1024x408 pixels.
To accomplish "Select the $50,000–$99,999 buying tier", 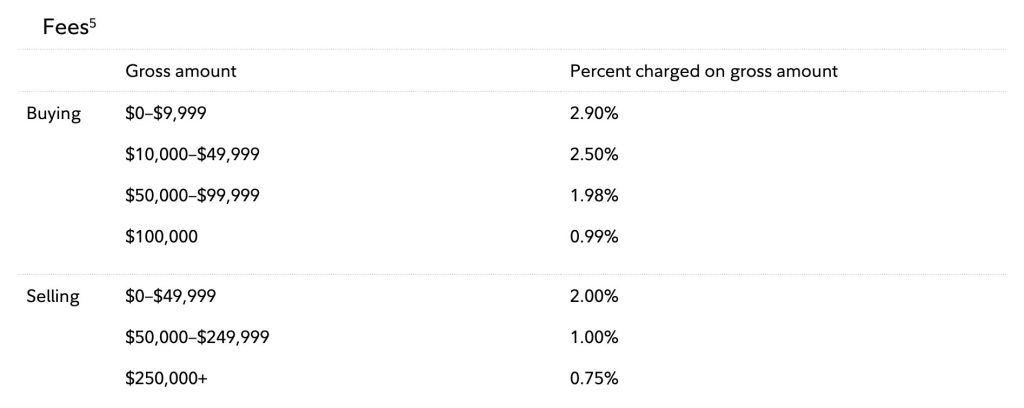I will pos(192,196).
